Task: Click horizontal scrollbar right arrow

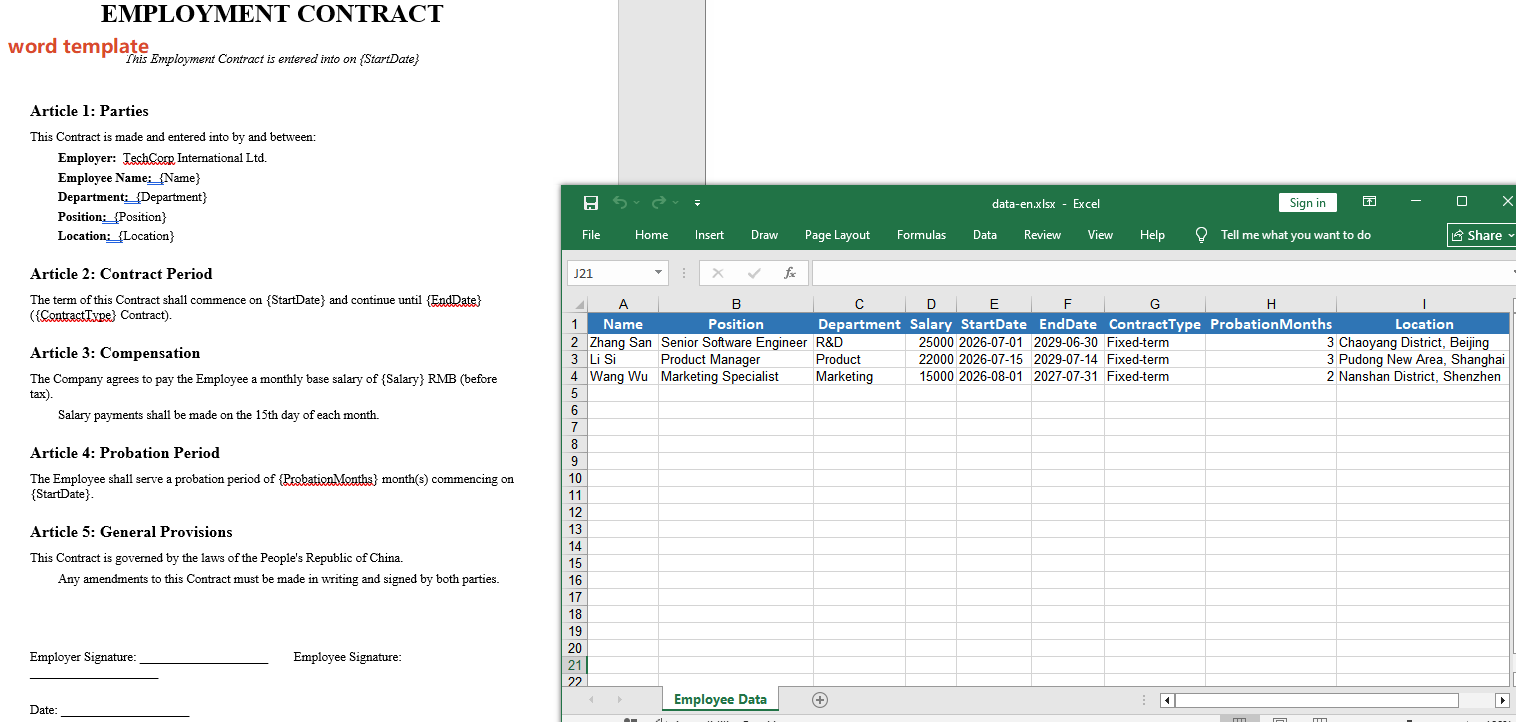Action: (x=1501, y=700)
